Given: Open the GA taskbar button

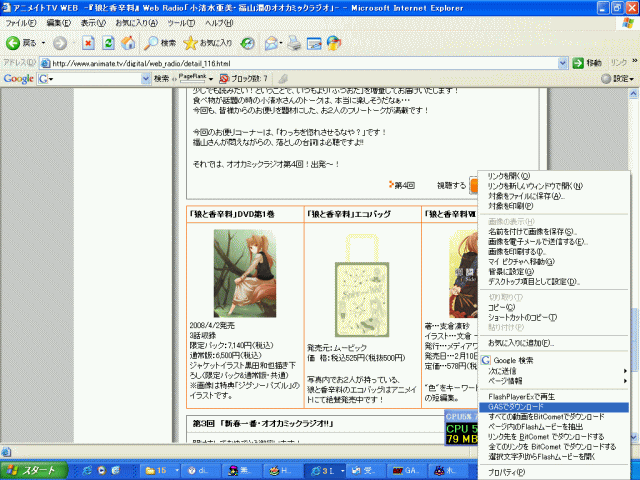Looking at the screenshot, I should (x=407, y=471).
